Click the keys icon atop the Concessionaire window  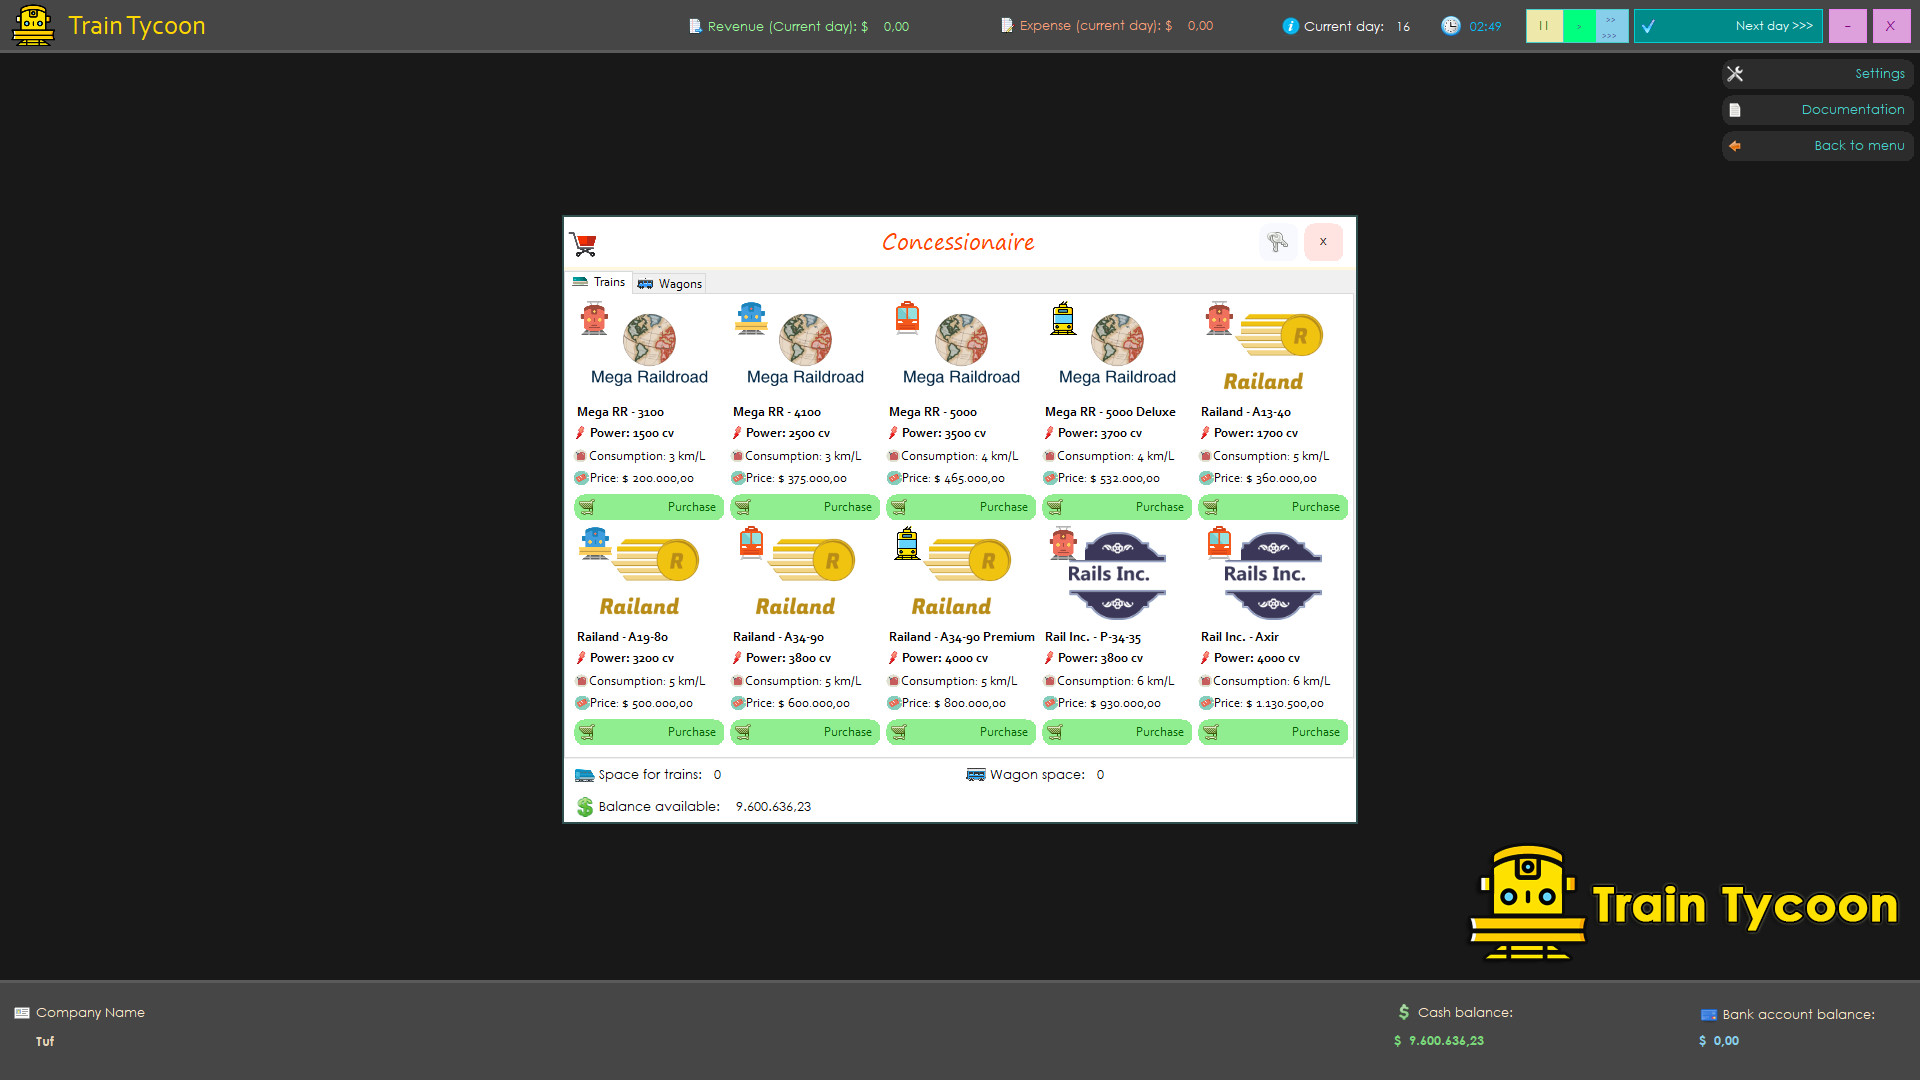click(x=1278, y=242)
